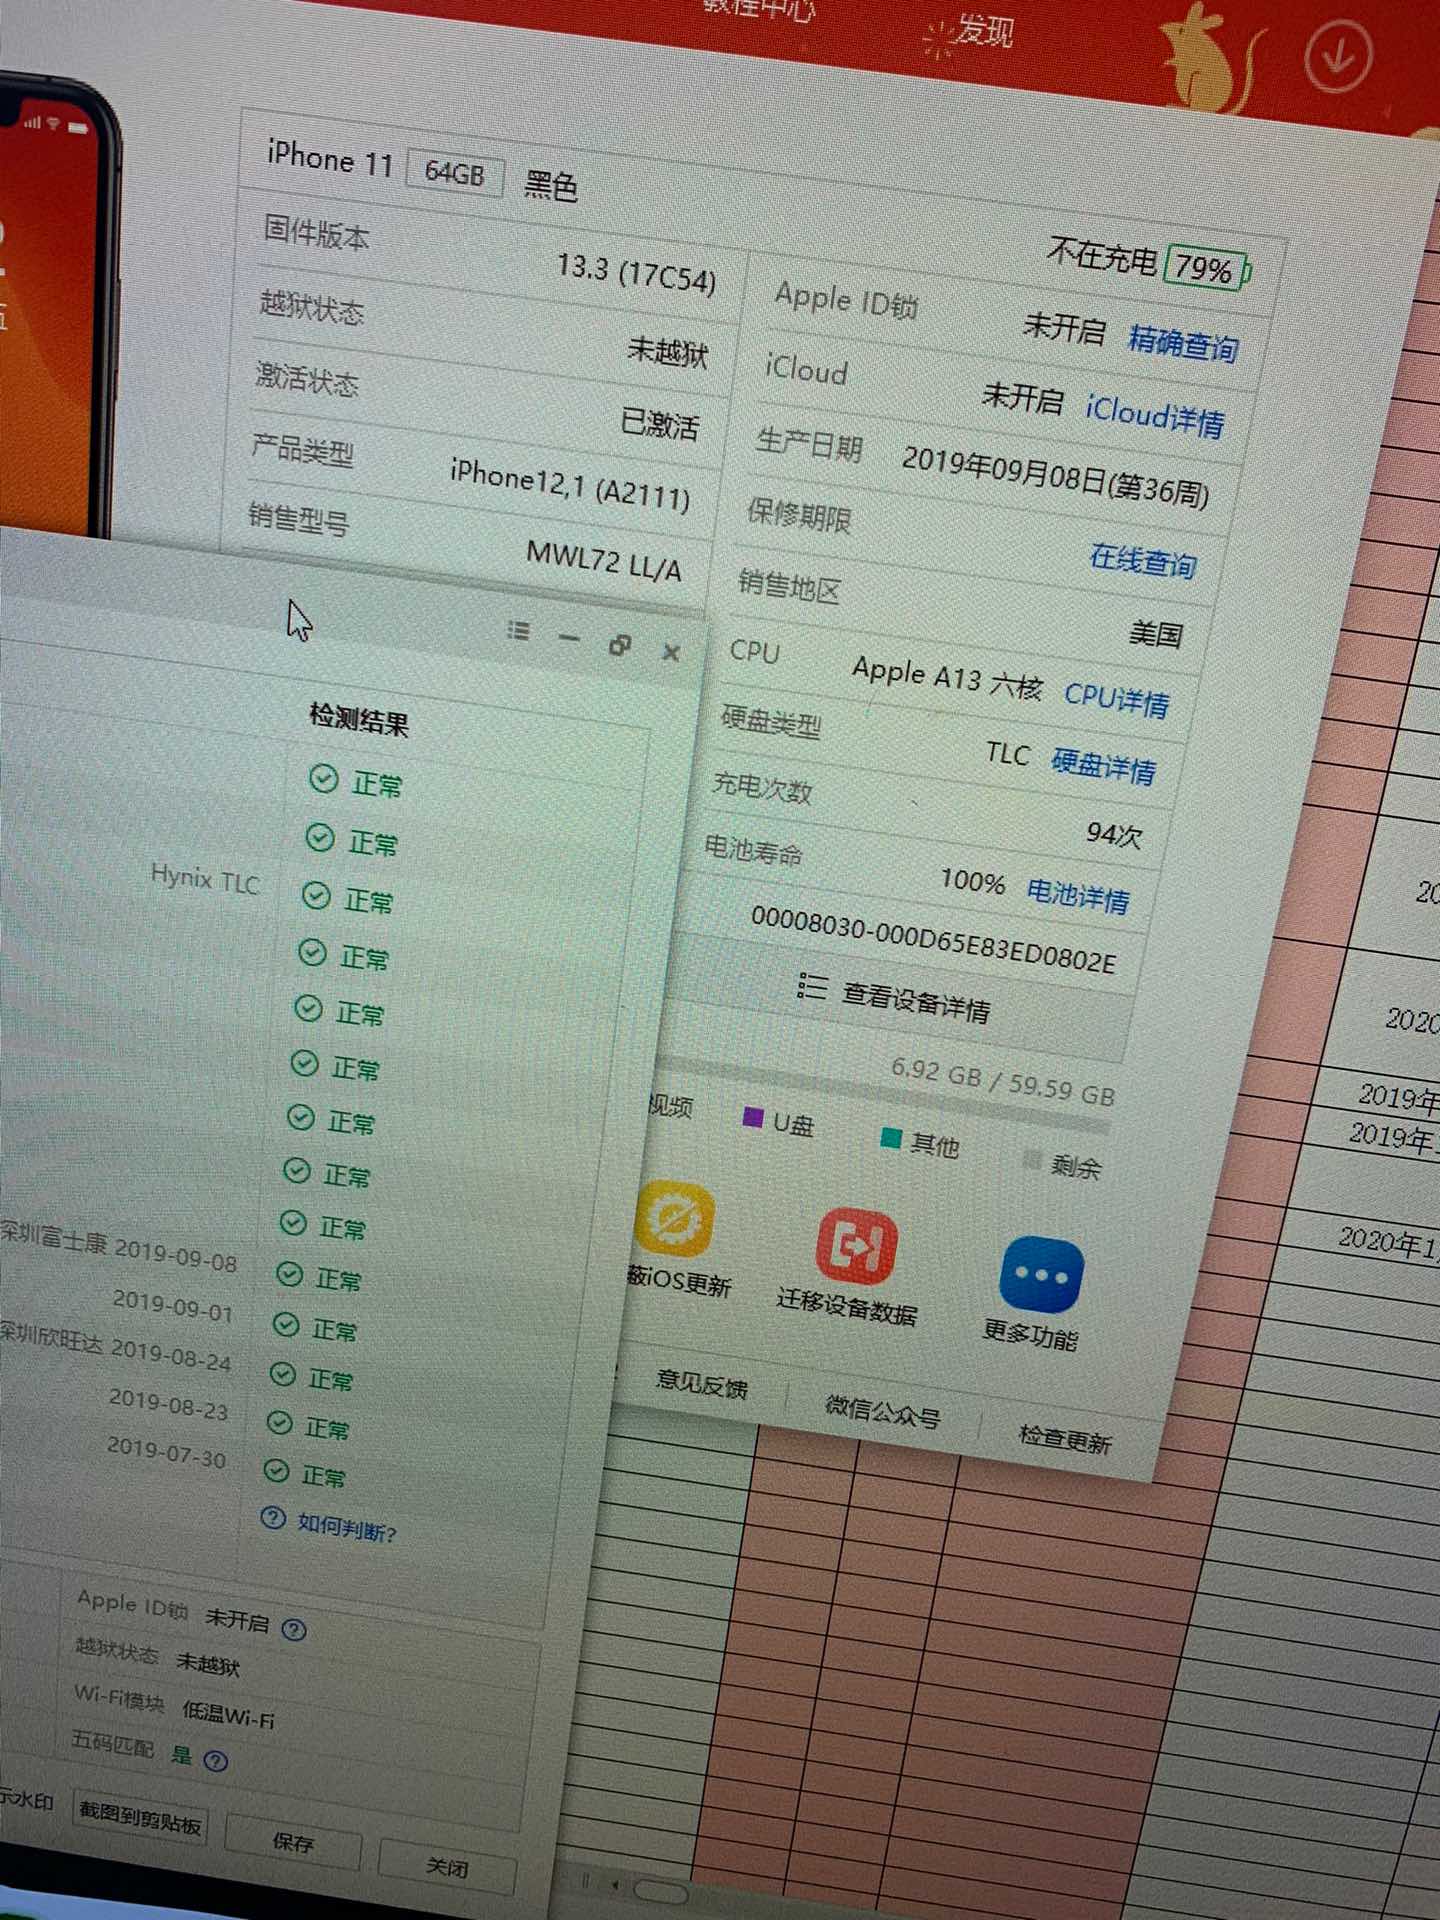
Task: Open 迁移设备数据 red icon
Action: coord(856,1245)
